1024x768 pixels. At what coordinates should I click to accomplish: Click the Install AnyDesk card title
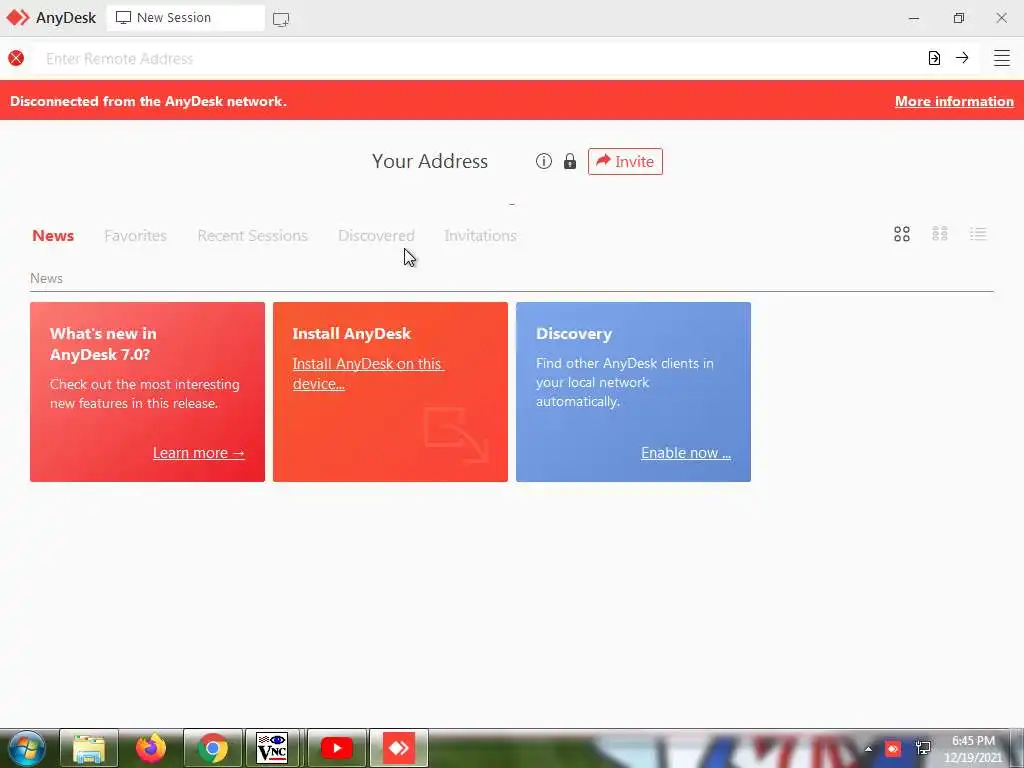coord(351,334)
